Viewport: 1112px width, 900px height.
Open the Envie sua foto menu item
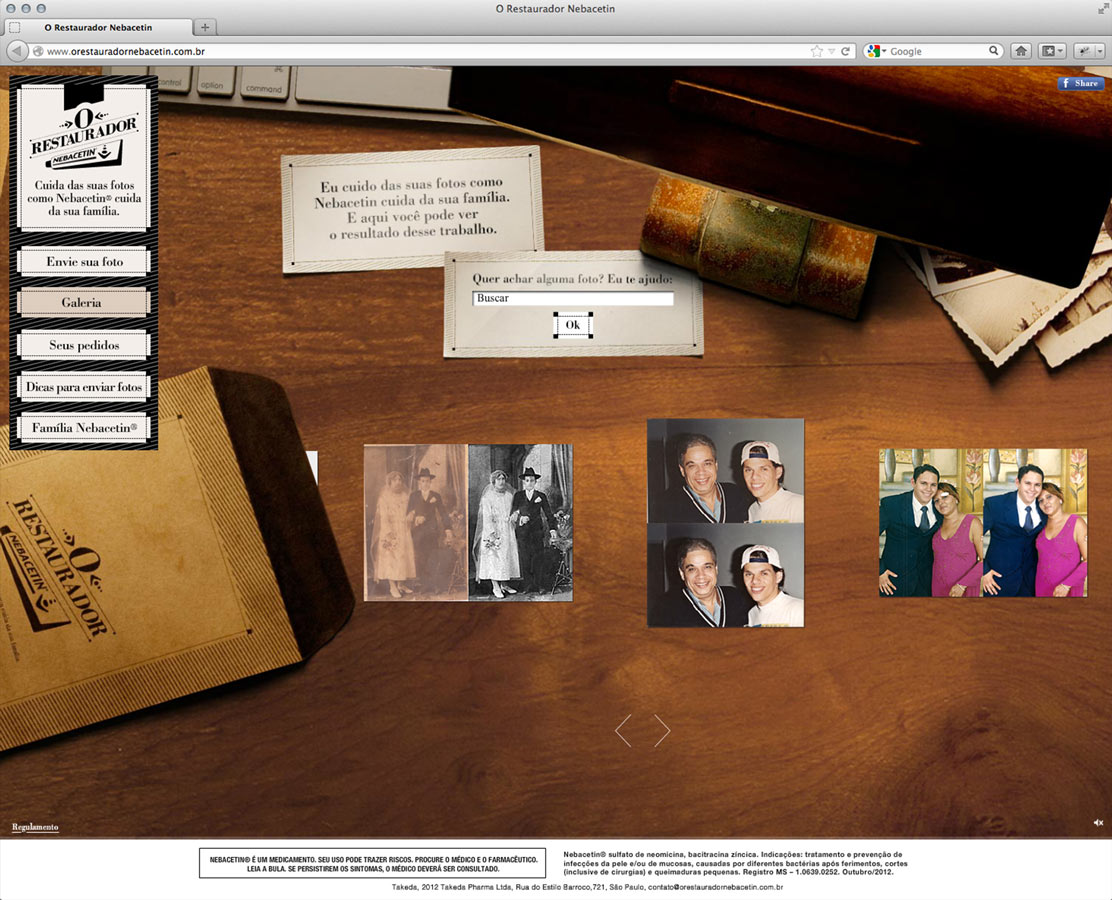84,262
